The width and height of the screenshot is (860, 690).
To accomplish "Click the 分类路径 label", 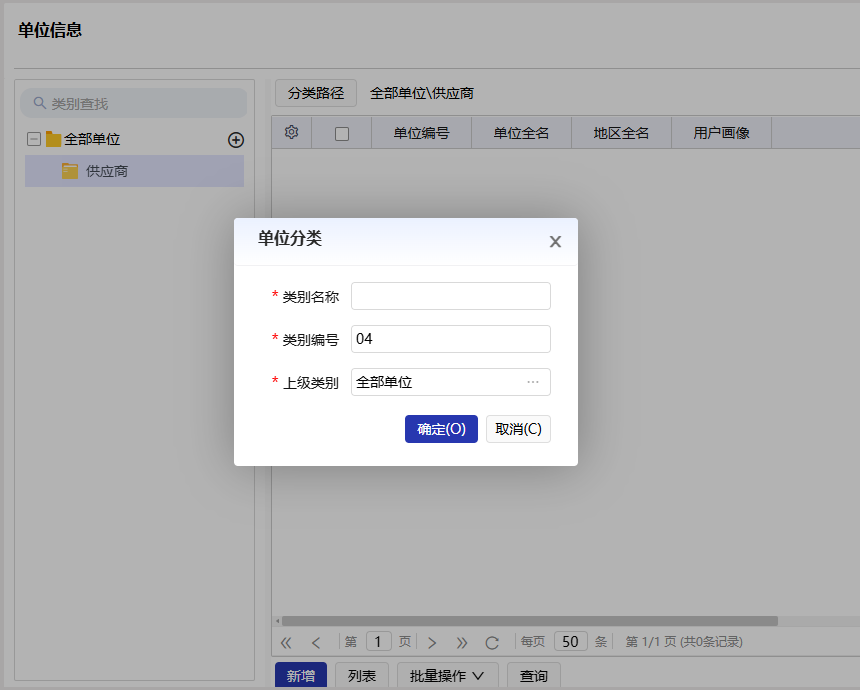I will tap(316, 93).
